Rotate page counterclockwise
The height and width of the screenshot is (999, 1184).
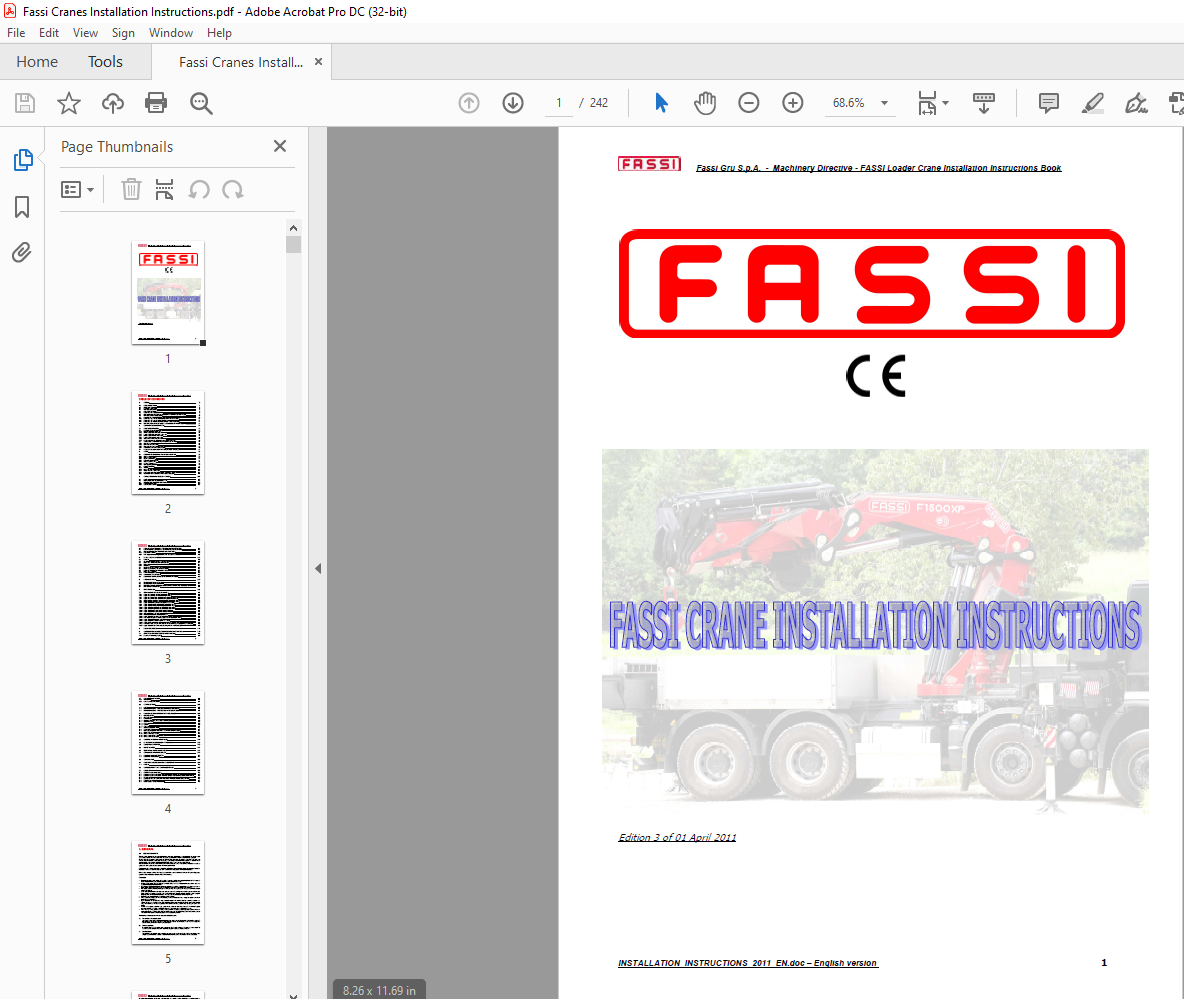pyautogui.click(x=199, y=190)
